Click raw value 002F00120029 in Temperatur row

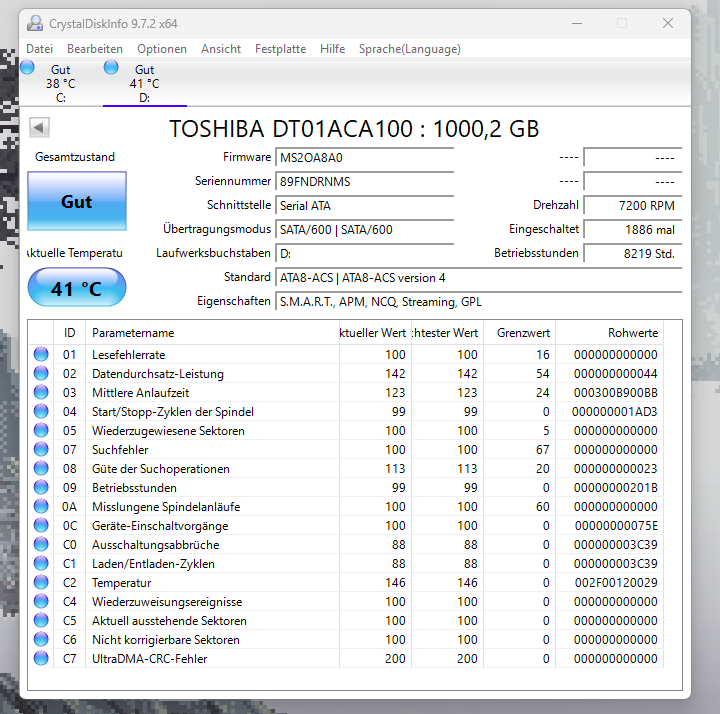coord(616,582)
